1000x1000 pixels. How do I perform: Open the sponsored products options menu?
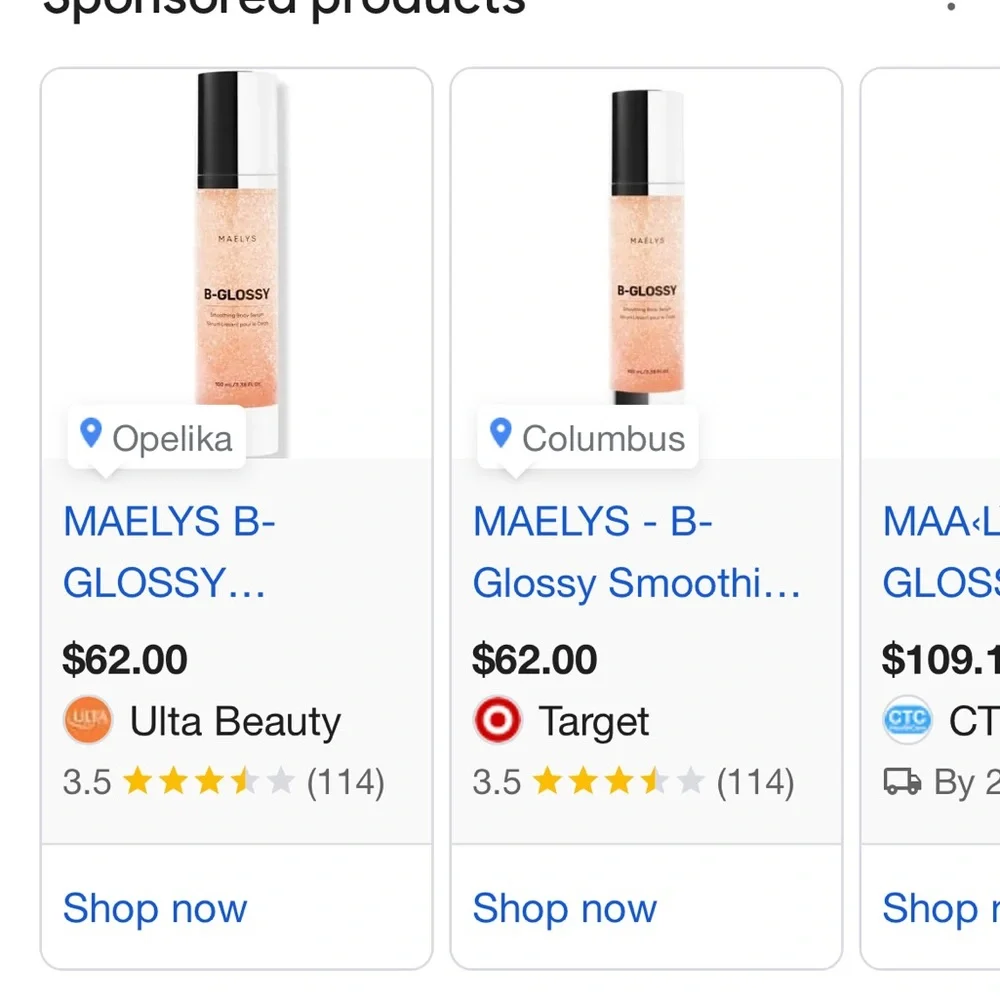(x=951, y=8)
